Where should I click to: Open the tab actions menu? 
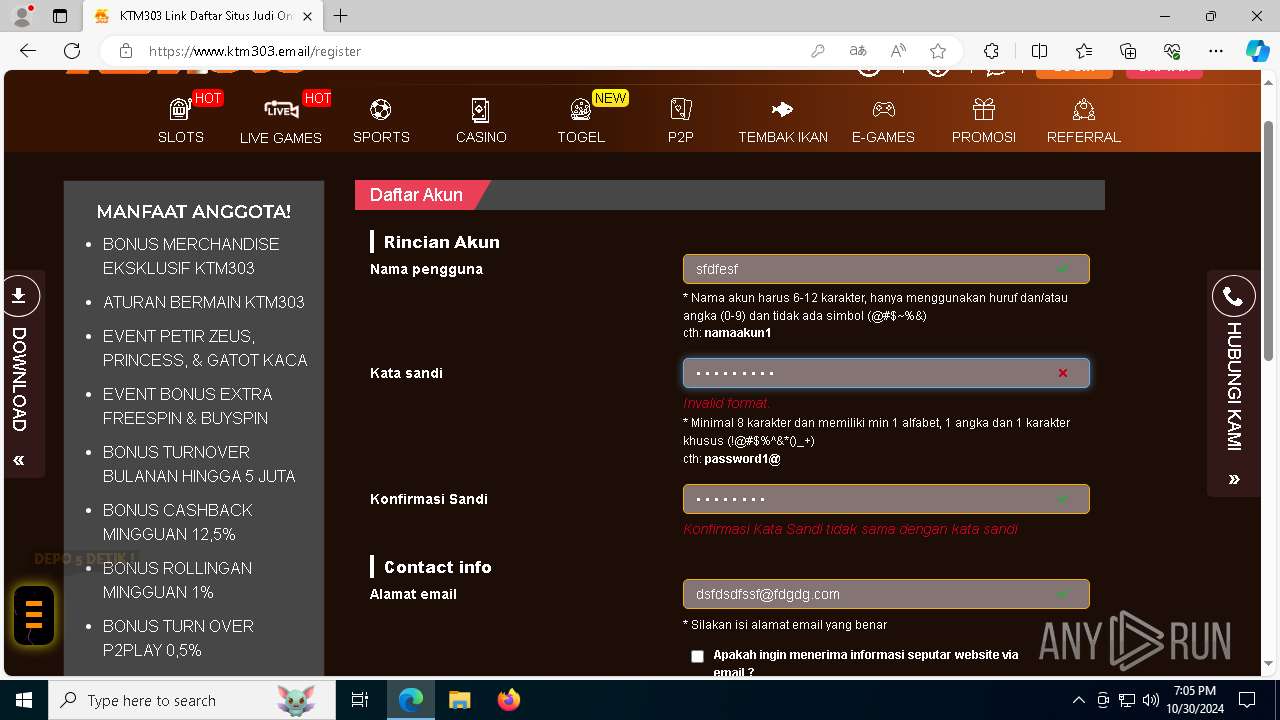60,16
